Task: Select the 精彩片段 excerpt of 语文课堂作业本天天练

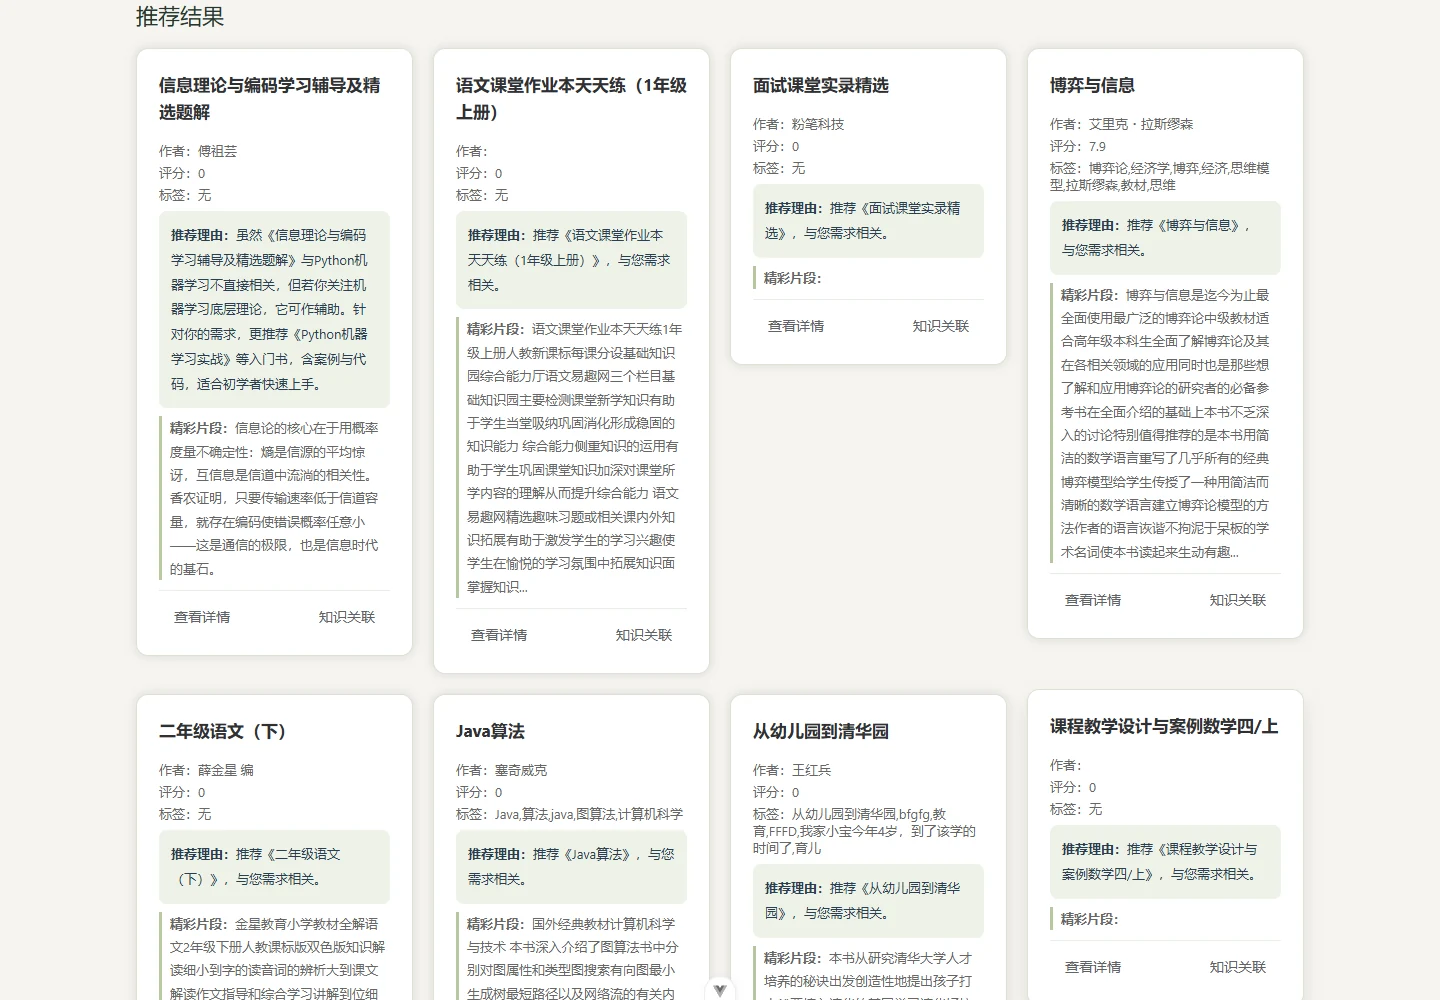Action: click(x=571, y=458)
